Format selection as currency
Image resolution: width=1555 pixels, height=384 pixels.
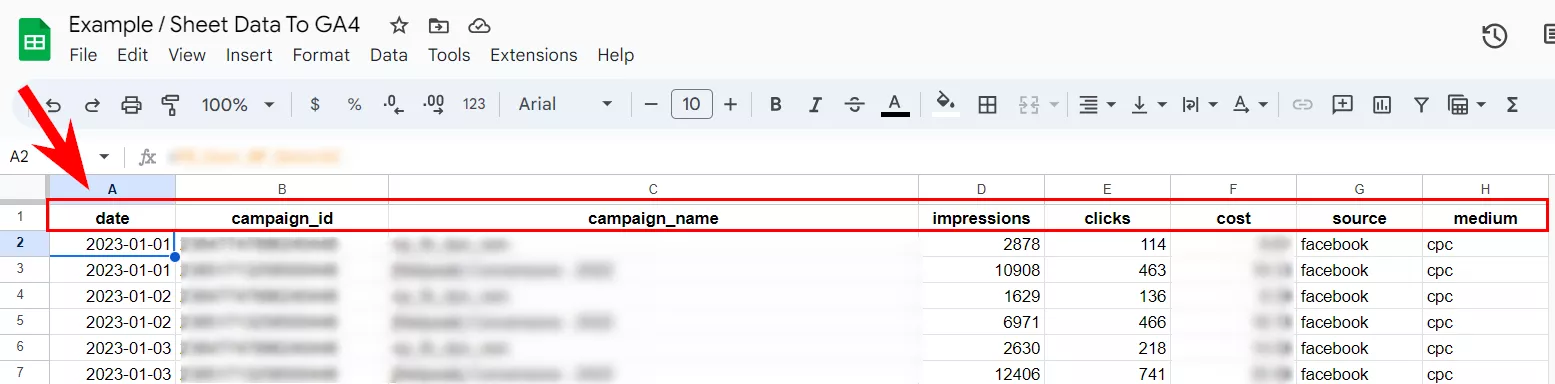316,104
